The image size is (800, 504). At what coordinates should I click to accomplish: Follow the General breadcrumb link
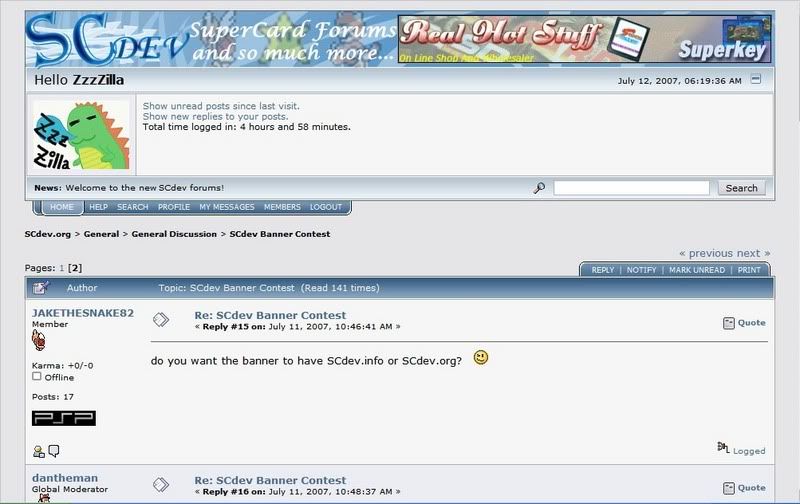(101, 234)
